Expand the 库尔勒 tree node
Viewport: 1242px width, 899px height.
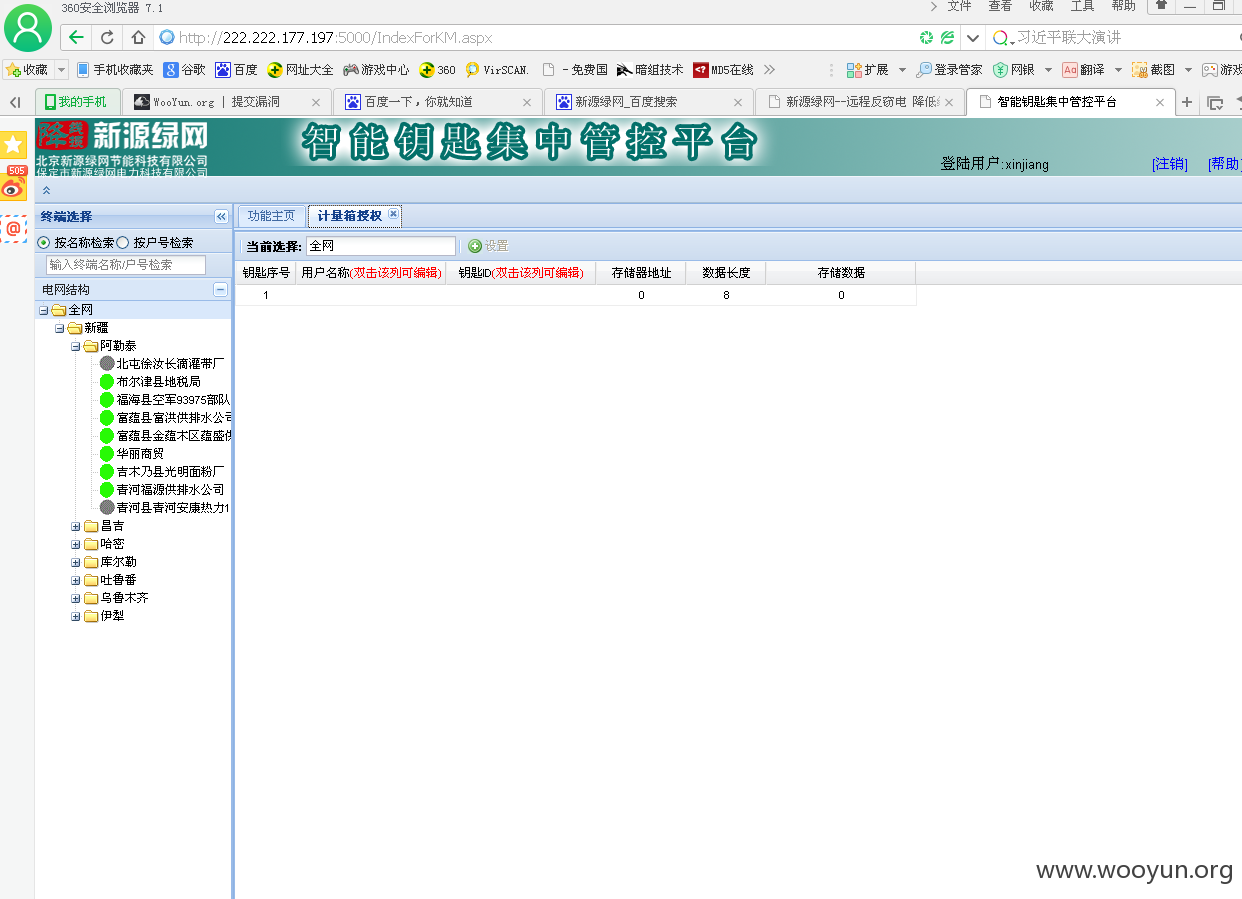[75, 562]
